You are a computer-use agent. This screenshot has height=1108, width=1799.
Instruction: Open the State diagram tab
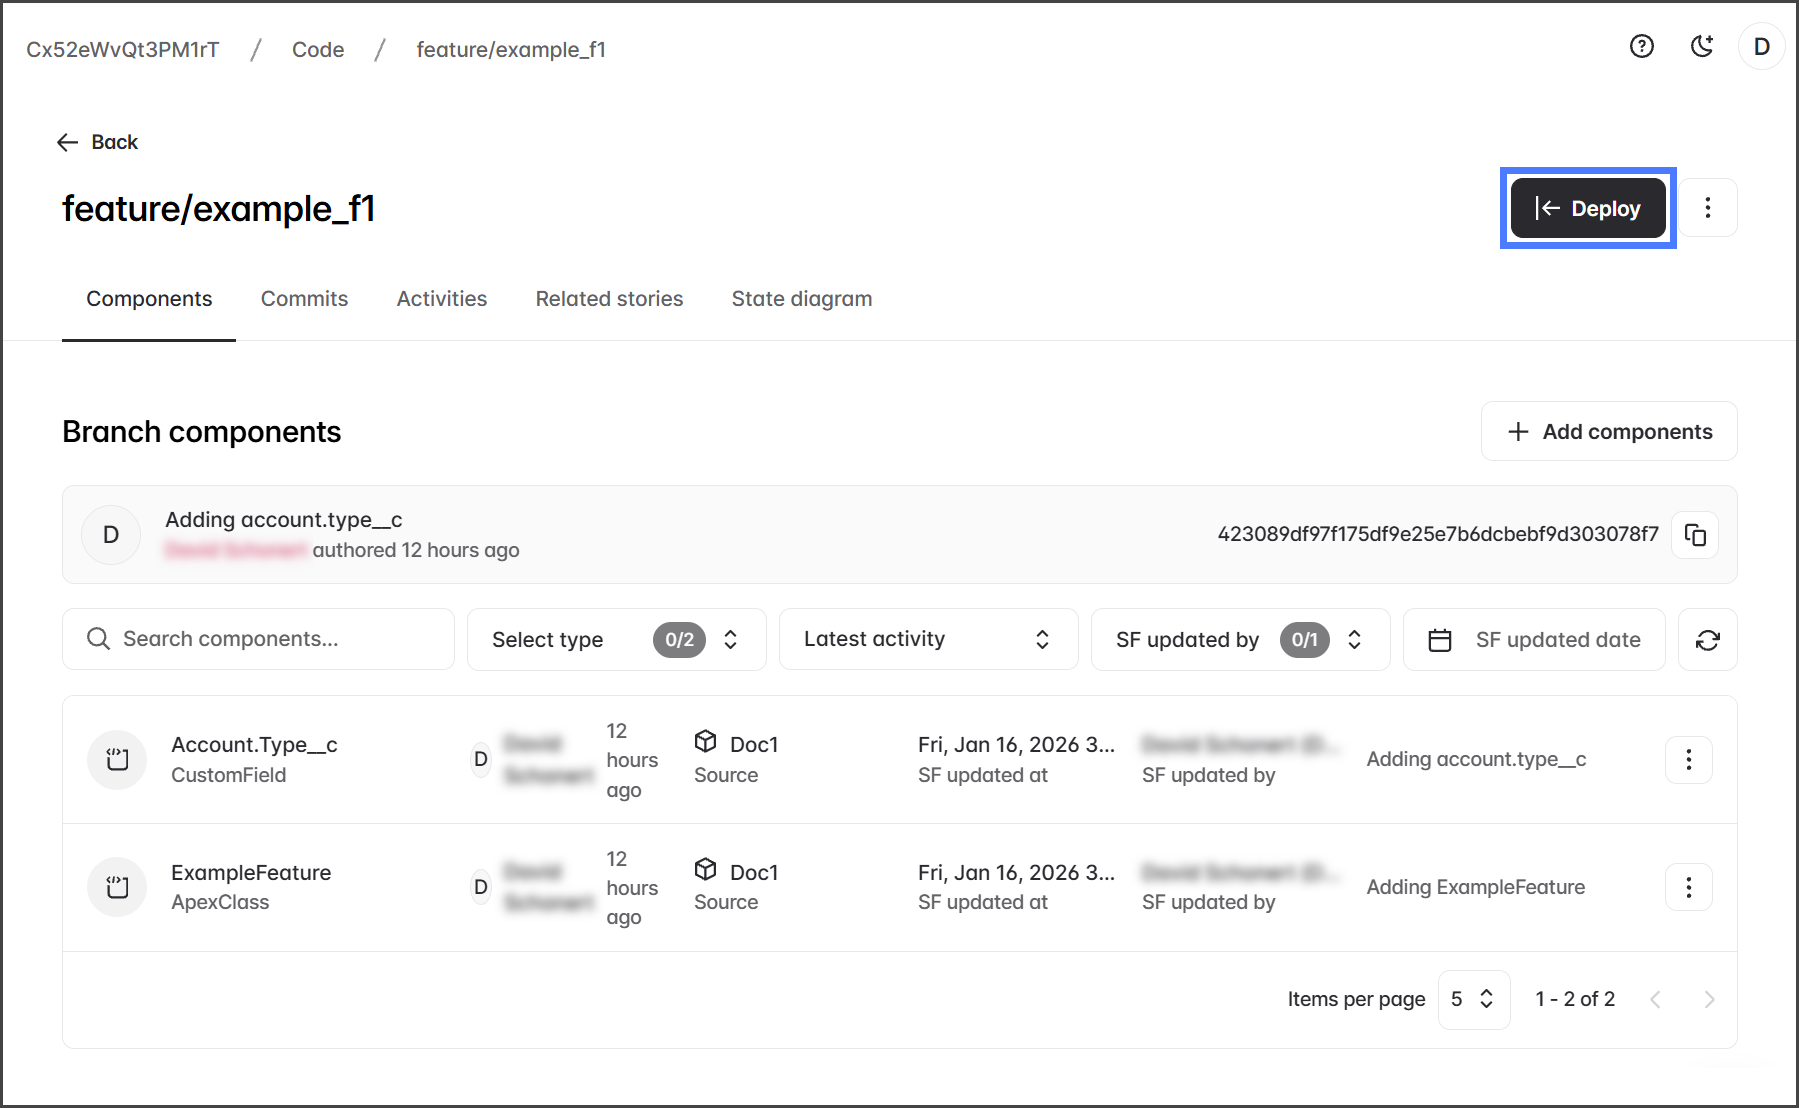[x=801, y=299]
